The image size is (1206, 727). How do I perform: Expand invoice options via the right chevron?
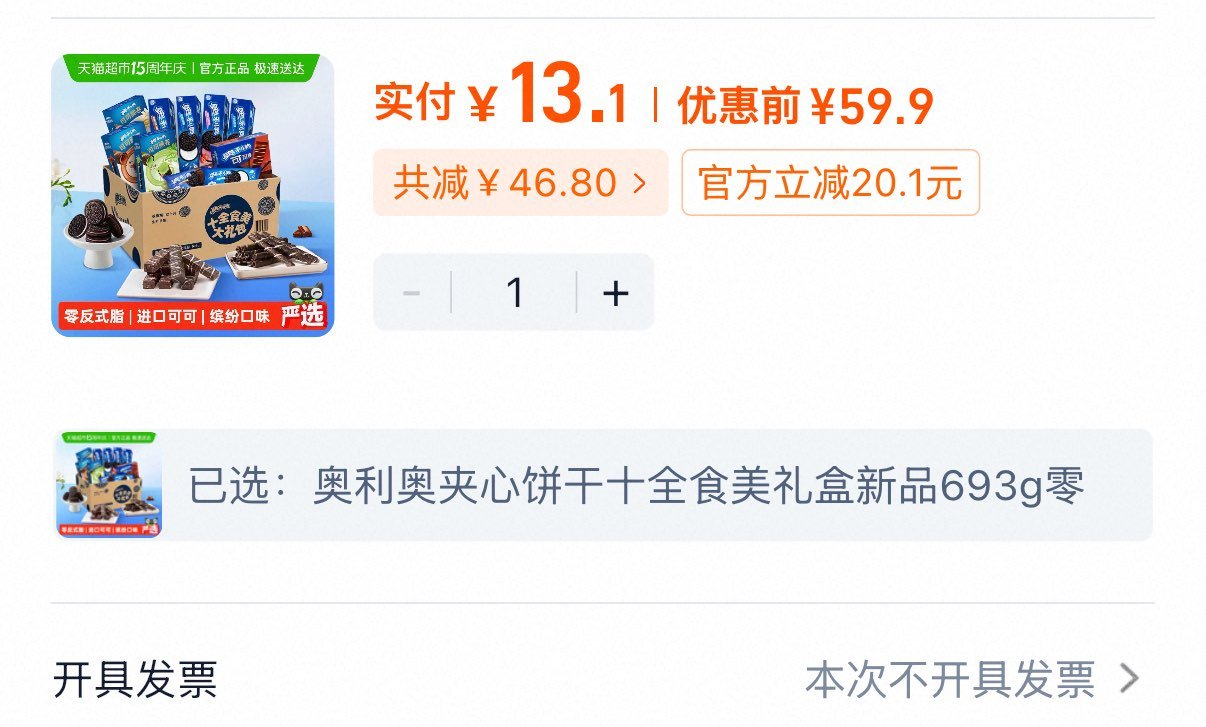pyautogui.click(x=1129, y=680)
